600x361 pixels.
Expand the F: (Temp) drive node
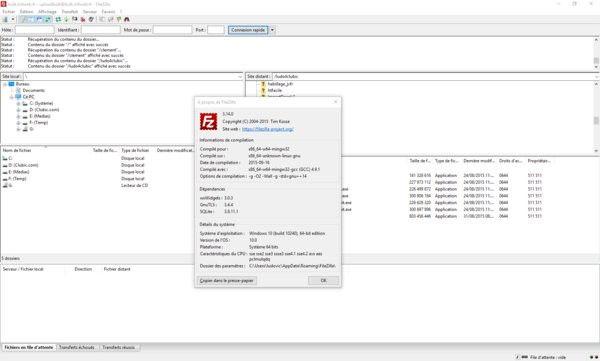click(x=18, y=123)
